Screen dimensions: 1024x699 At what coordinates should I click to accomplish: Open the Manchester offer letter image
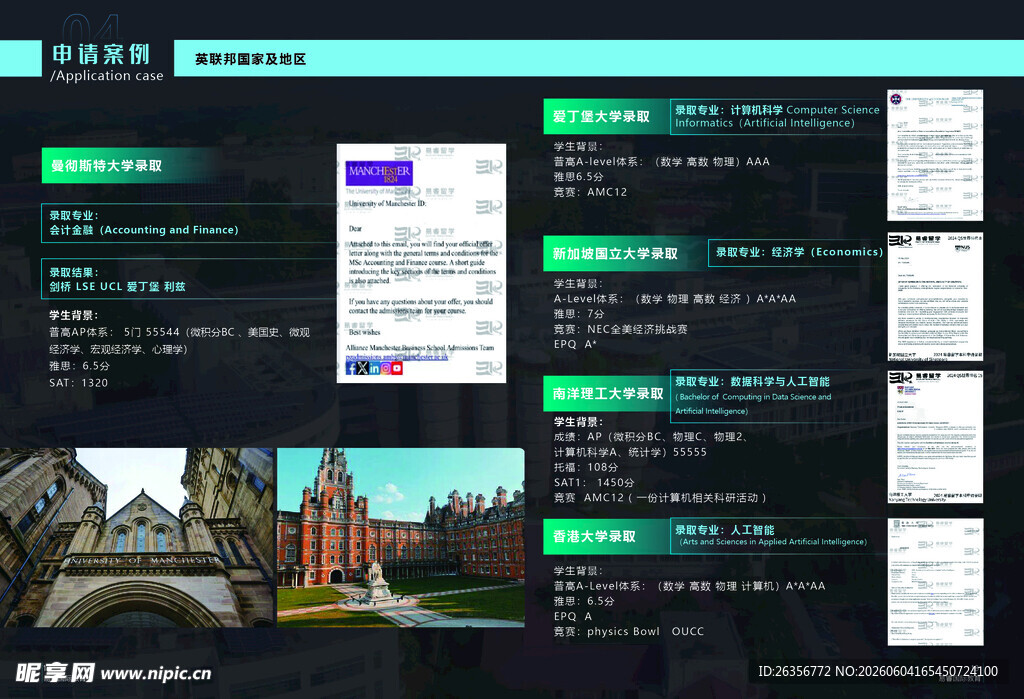(x=421, y=263)
